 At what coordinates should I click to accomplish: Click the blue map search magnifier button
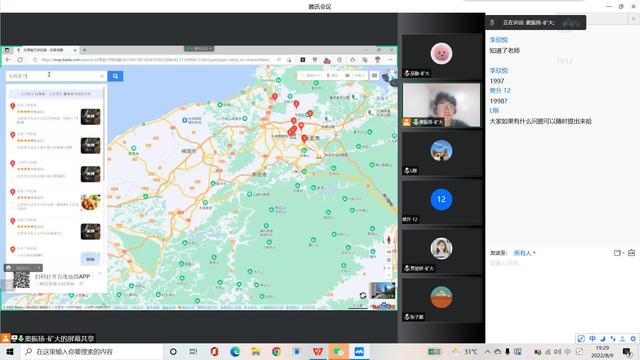click(x=116, y=76)
